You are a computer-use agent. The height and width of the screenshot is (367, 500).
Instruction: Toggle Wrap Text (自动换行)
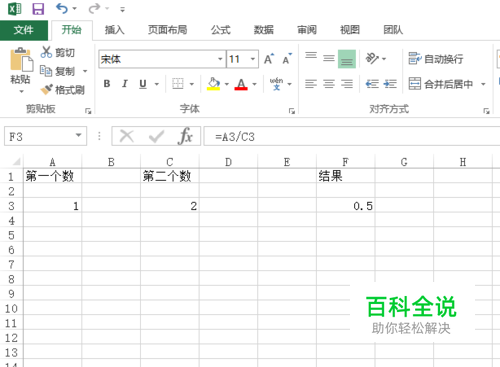tap(436, 59)
